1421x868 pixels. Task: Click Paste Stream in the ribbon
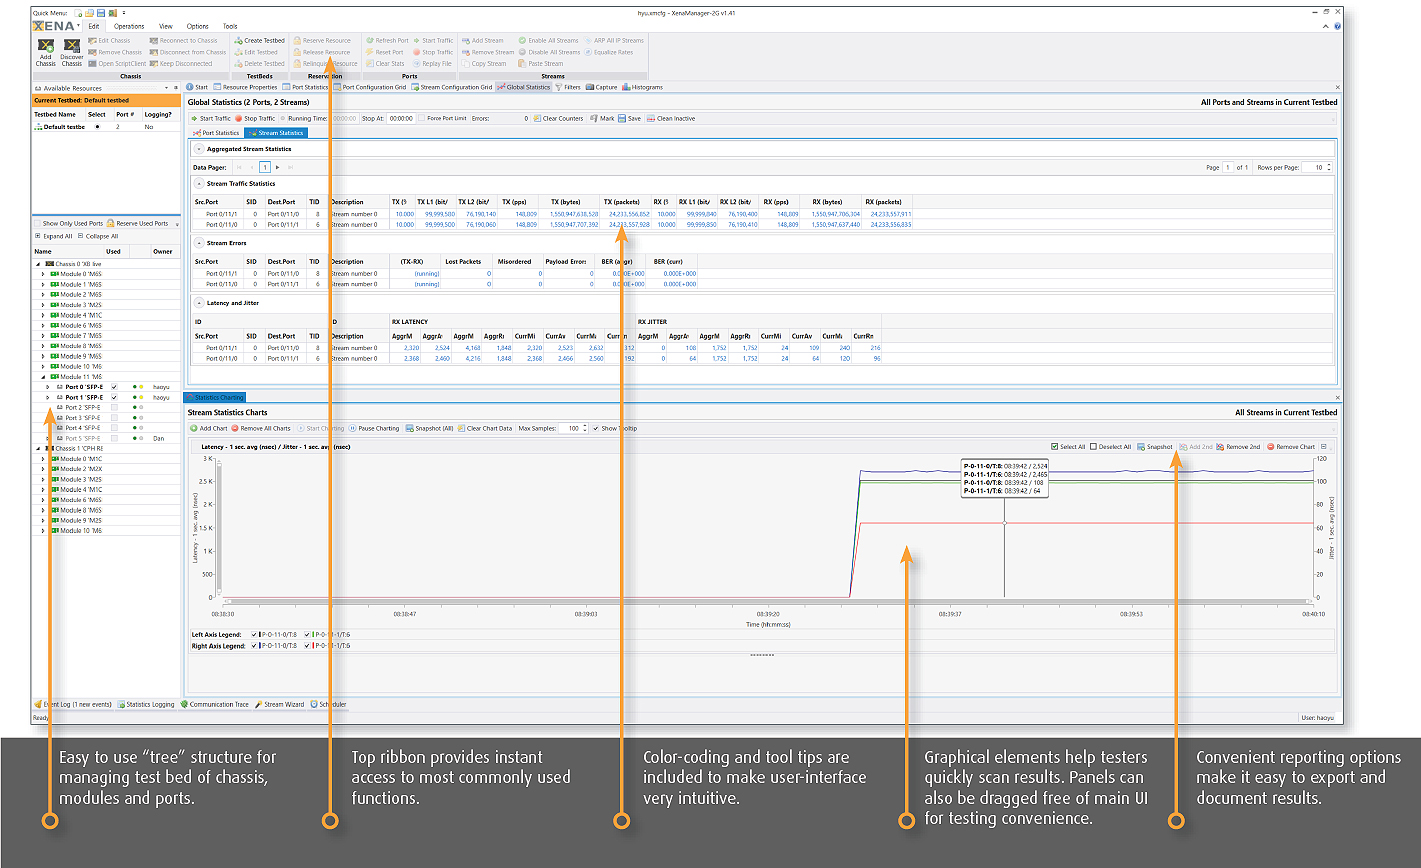coord(541,64)
